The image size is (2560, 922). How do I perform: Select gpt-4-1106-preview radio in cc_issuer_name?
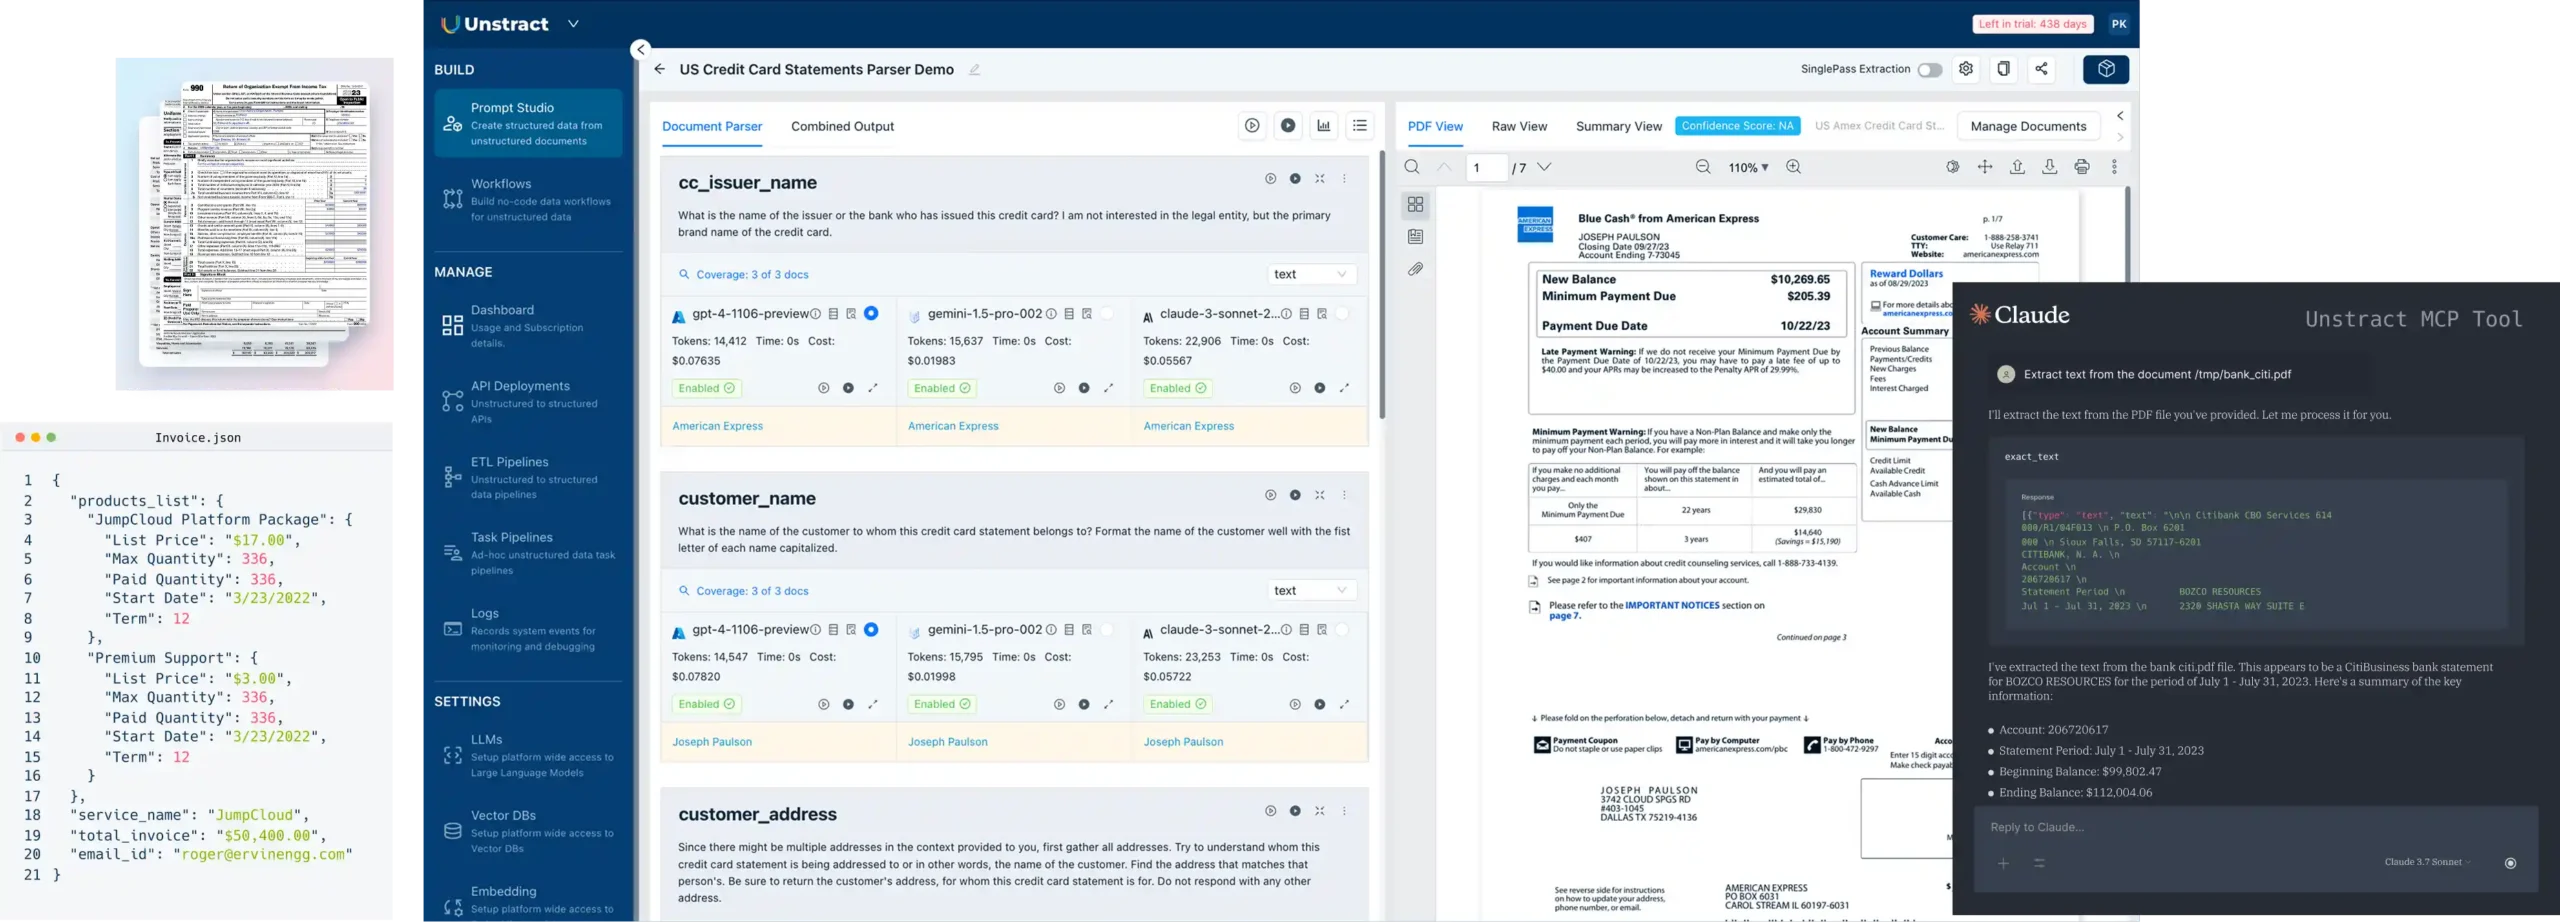click(x=871, y=313)
